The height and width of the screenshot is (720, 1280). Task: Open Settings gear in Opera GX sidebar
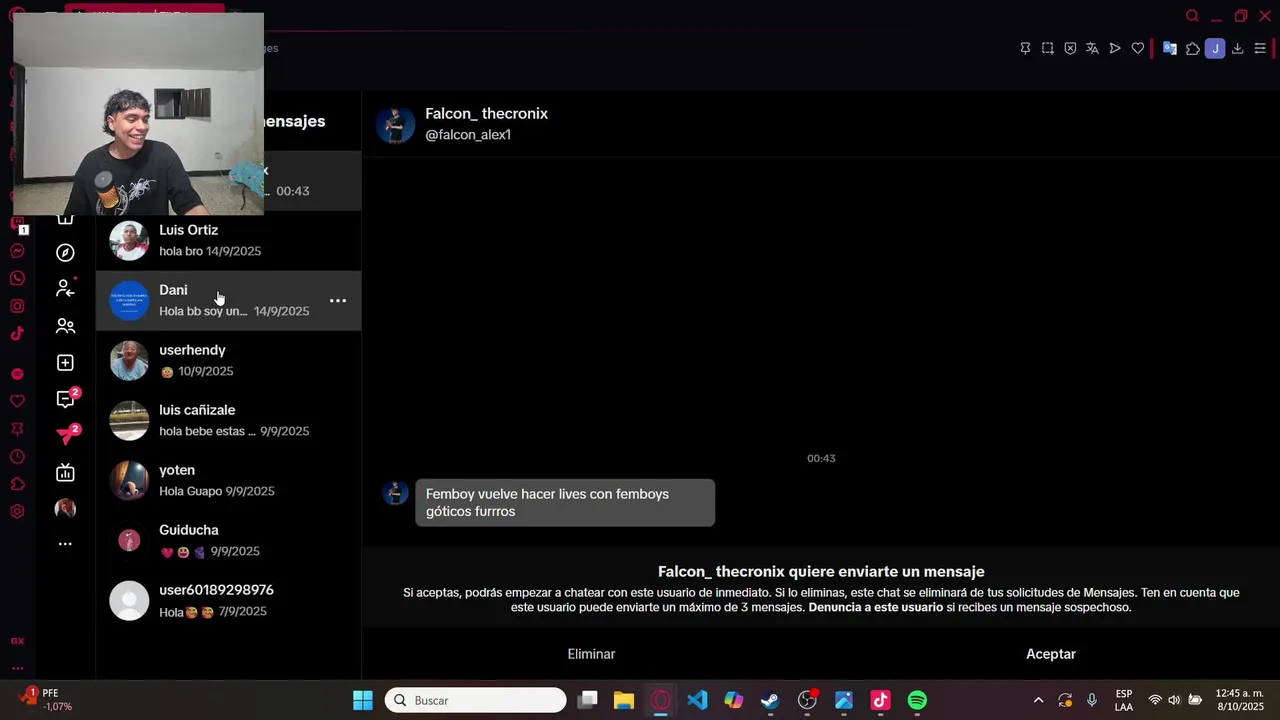click(x=17, y=512)
